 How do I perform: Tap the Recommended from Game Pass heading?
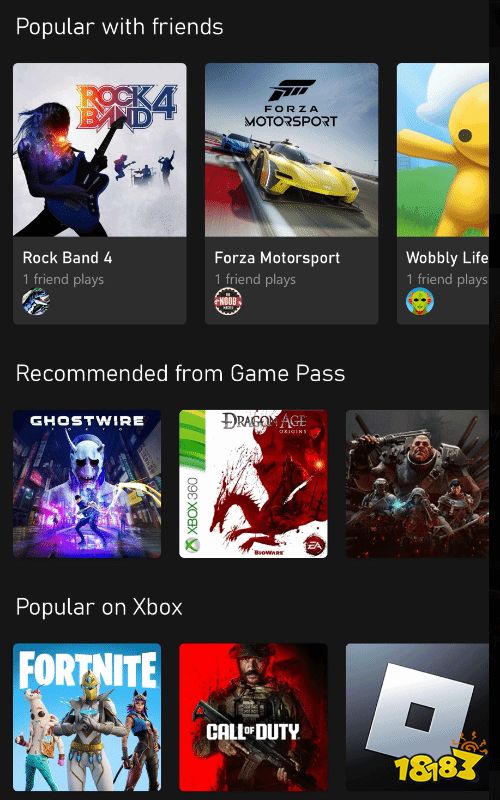pos(181,373)
